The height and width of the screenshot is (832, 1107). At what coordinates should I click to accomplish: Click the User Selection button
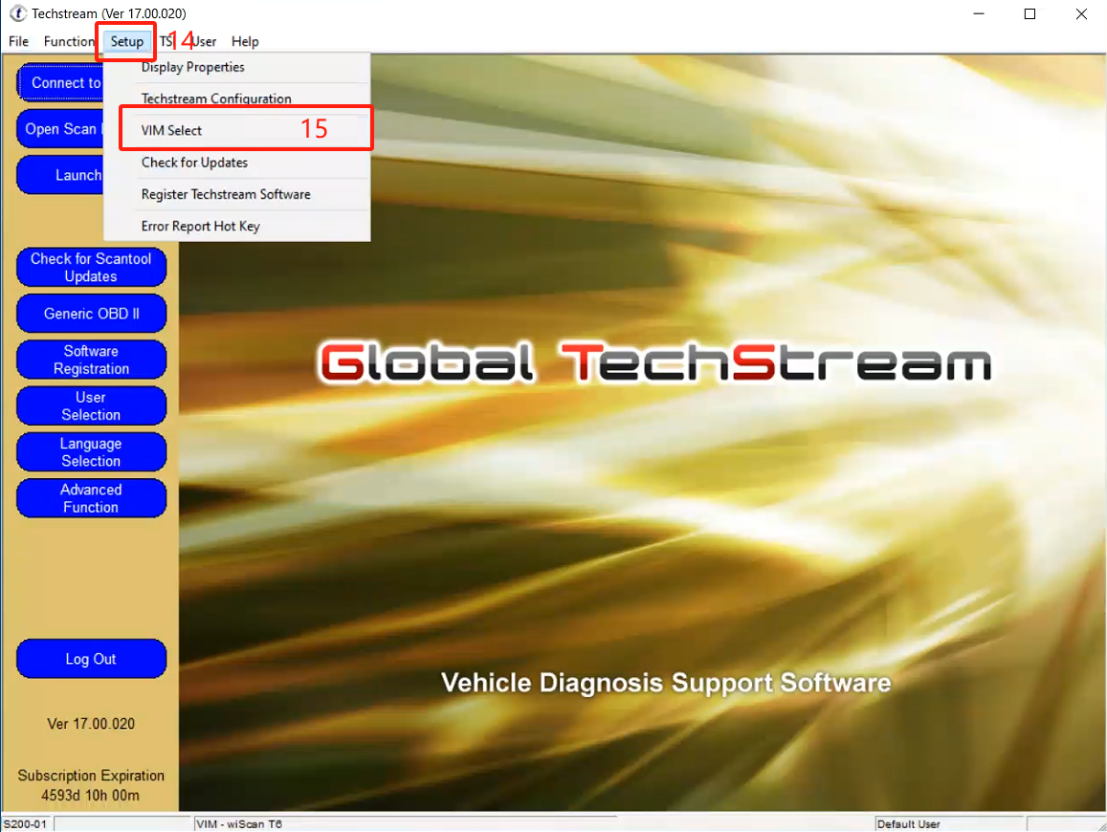[91, 406]
